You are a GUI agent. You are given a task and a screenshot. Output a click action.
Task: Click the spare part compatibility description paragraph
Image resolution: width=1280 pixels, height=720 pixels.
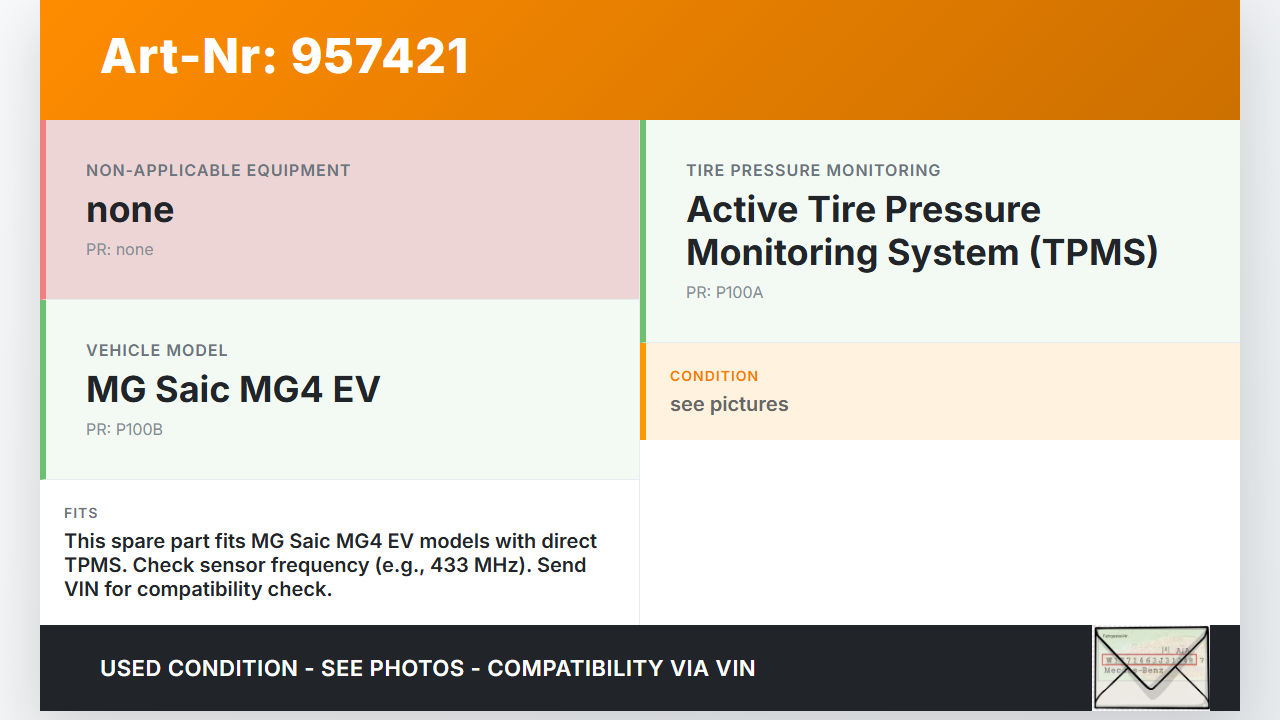click(331, 565)
